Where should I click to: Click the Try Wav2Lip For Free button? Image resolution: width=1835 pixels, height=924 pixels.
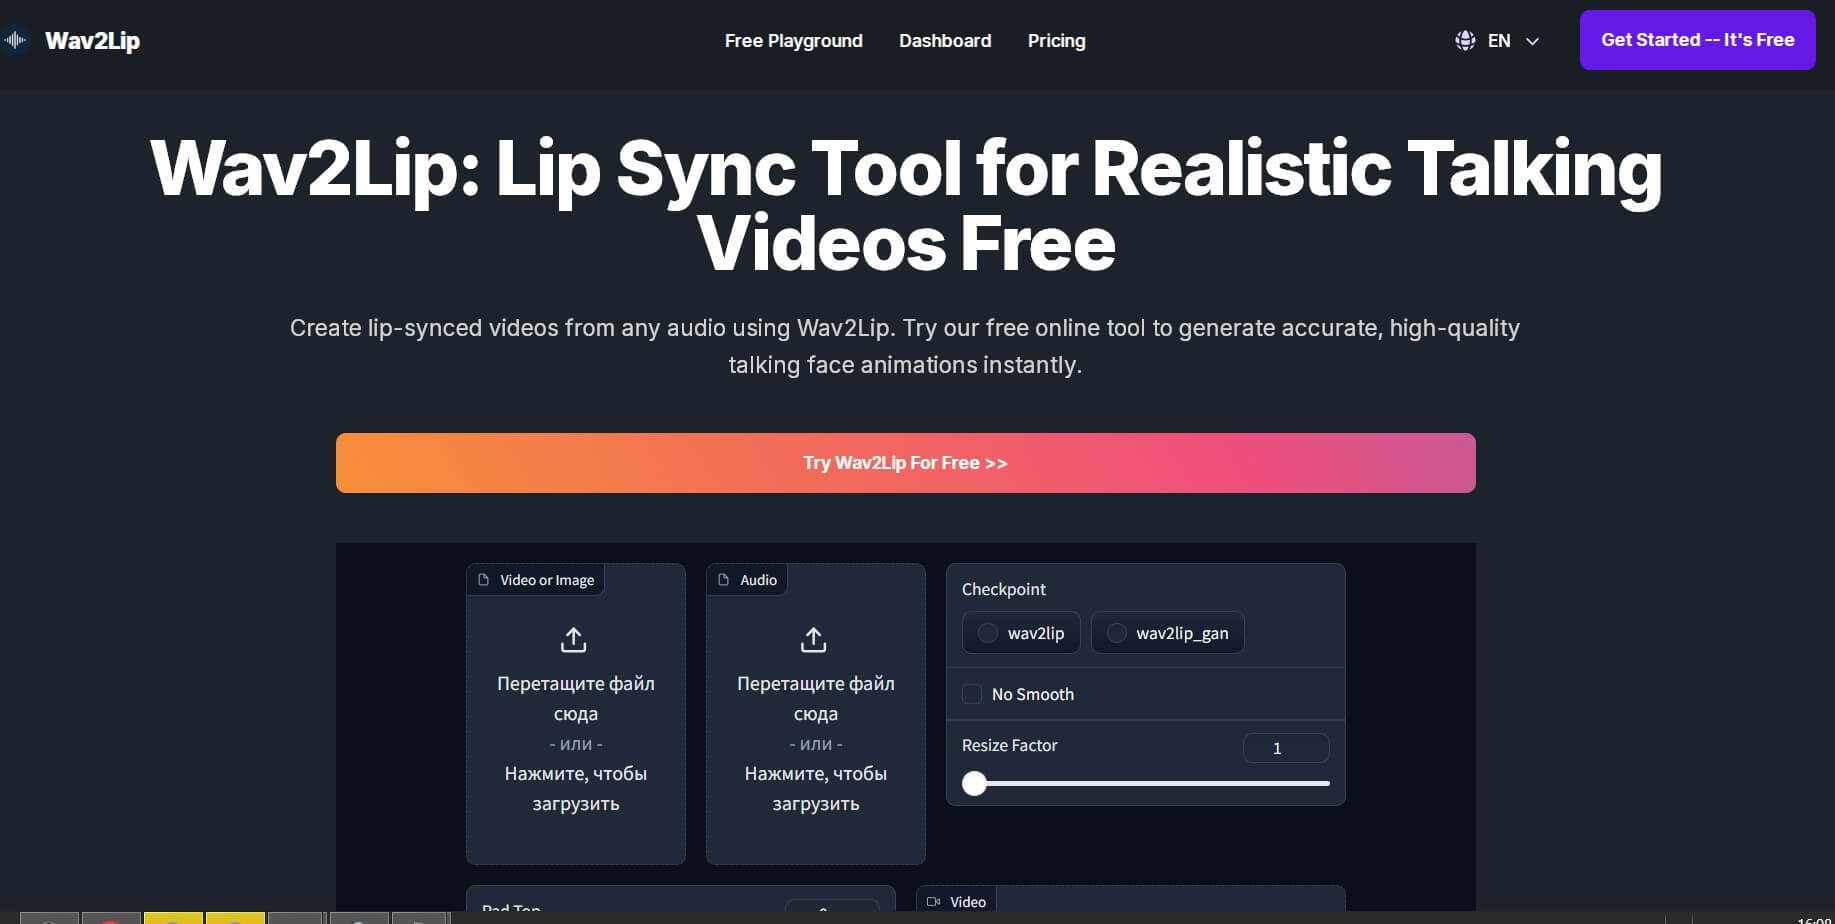[x=906, y=463]
